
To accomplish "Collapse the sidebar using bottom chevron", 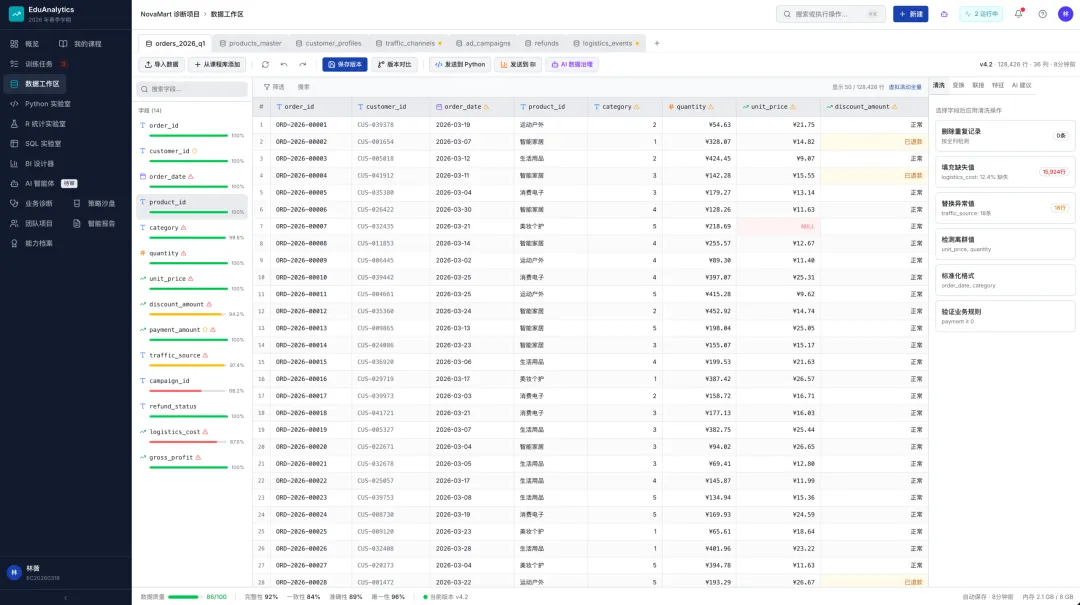I will (x=65, y=597).
